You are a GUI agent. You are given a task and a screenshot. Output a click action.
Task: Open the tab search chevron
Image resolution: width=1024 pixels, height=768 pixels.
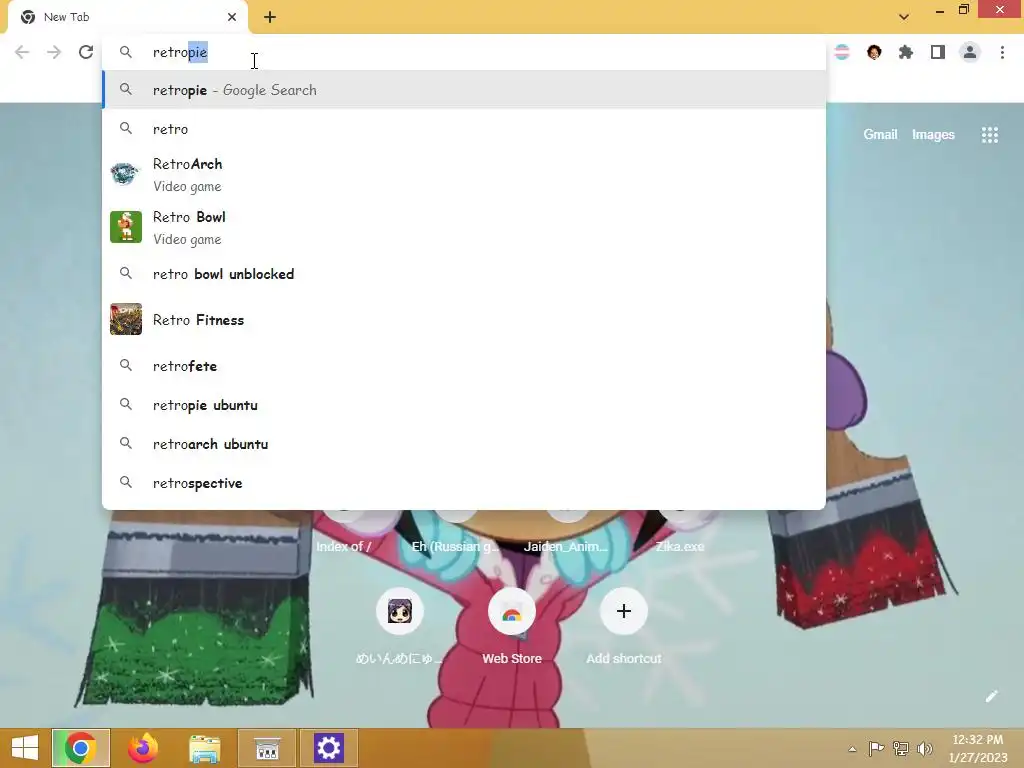coord(904,17)
